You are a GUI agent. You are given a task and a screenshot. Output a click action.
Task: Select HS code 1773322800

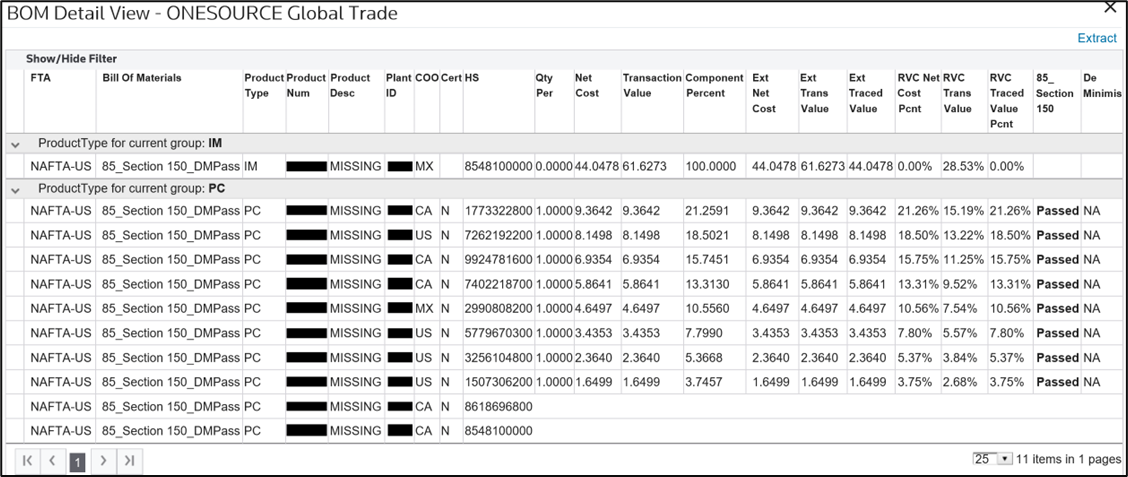pyautogui.click(x=499, y=211)
